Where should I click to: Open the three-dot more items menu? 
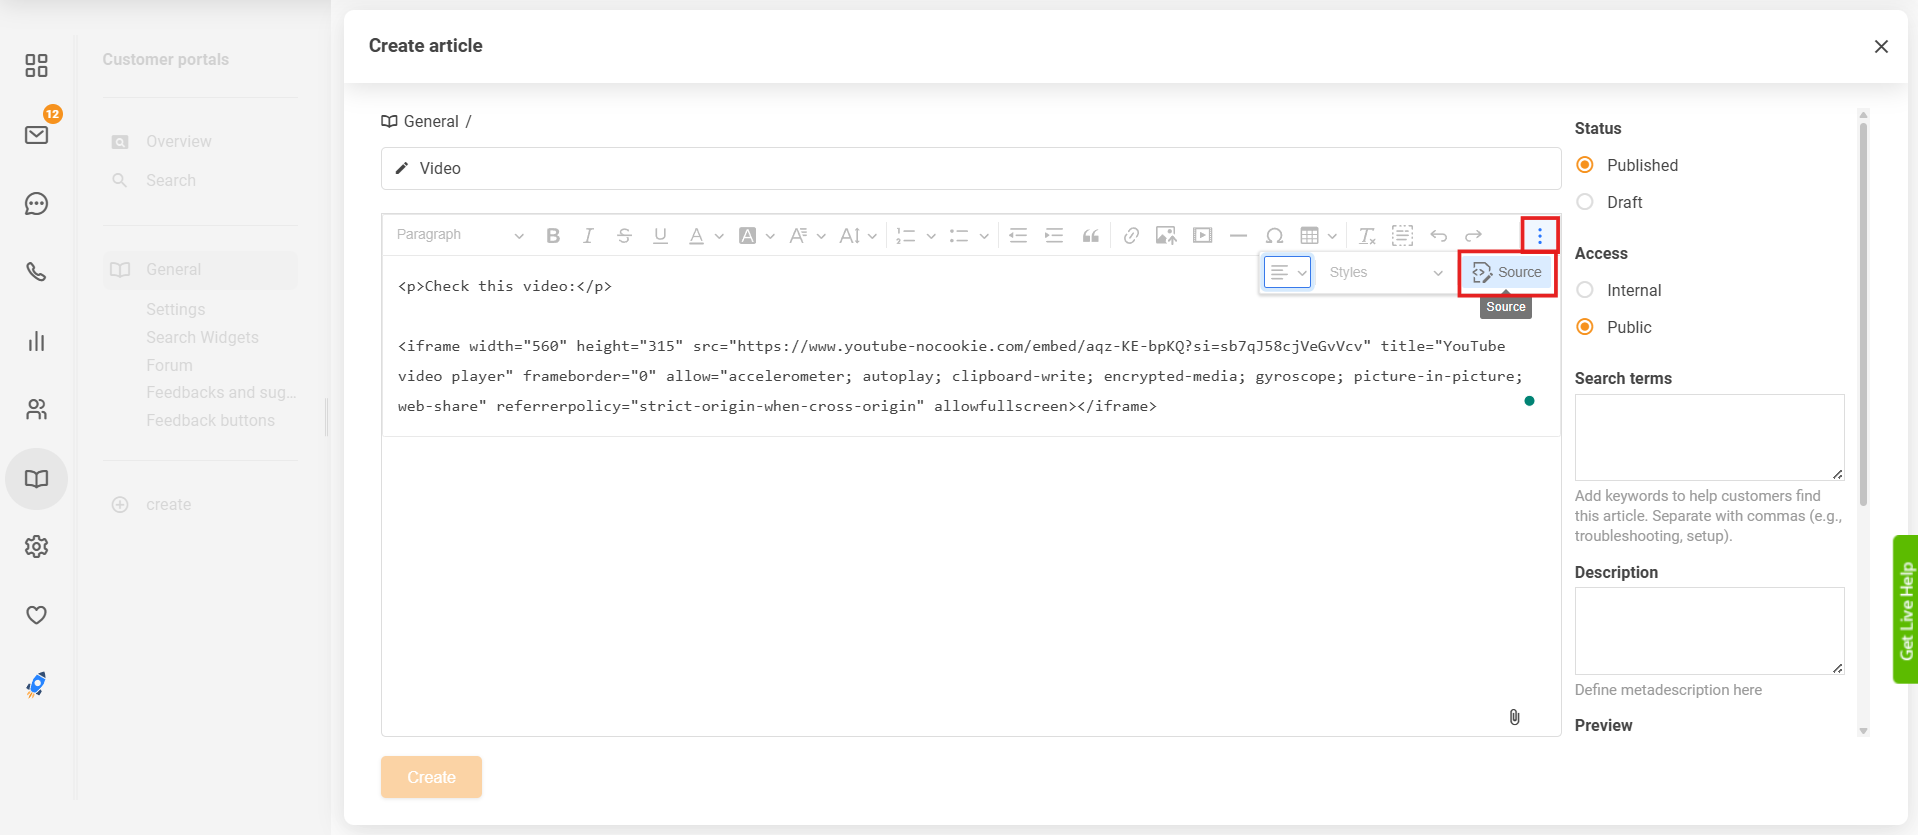1540,235
